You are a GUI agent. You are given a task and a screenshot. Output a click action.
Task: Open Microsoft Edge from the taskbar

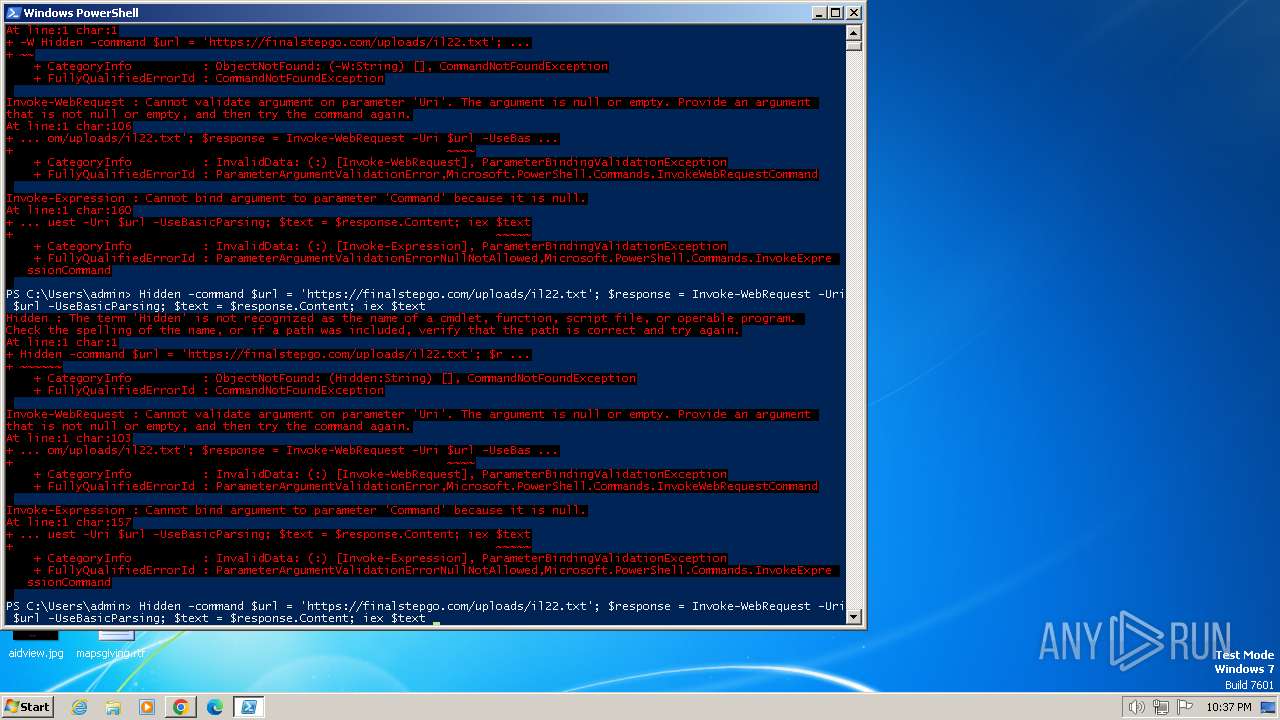pyautogui.click(x=214, y=707)
